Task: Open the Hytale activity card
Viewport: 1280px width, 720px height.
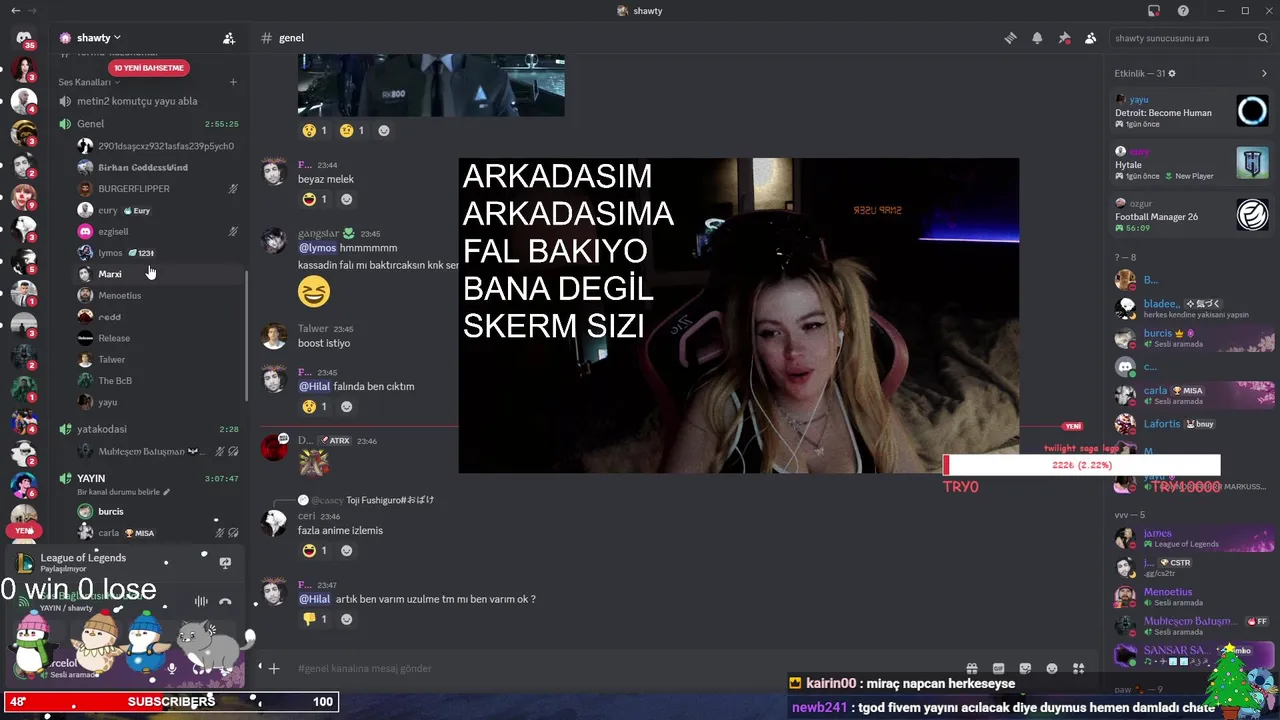Action: [x=1192, y=163]
